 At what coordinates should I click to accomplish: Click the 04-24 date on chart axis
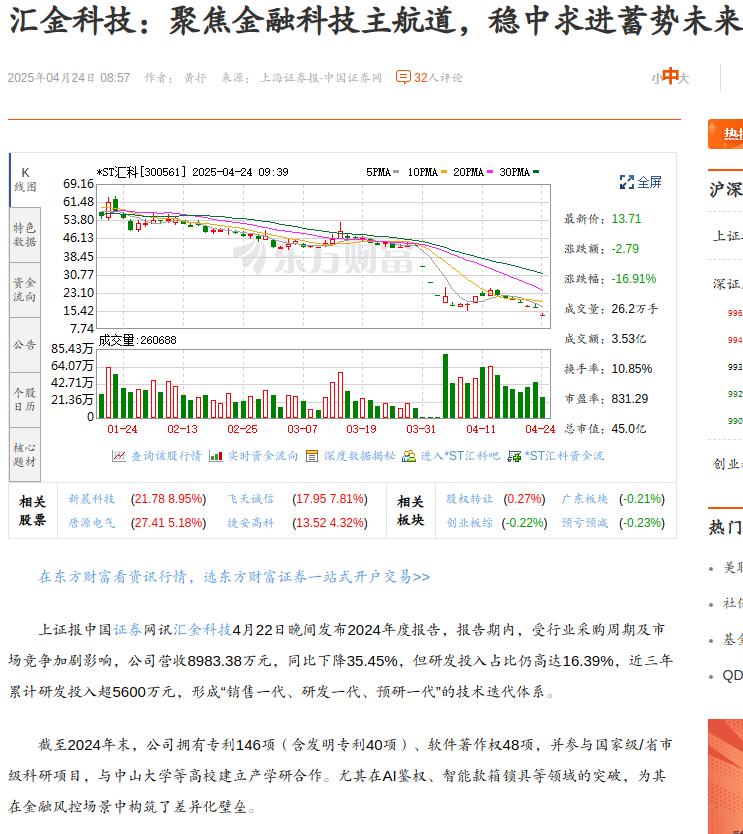[540, 429]
